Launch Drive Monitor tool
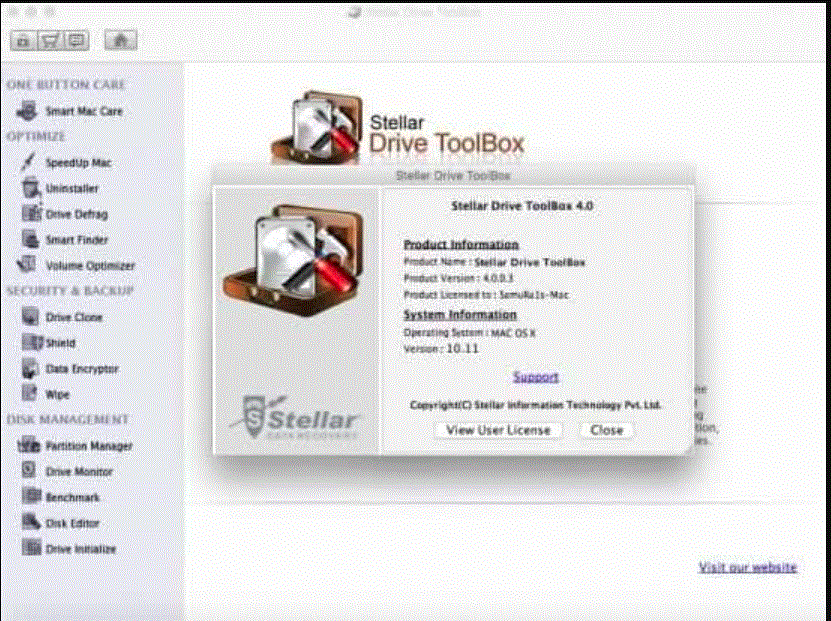Image resolution: width=831 pixels, height=621 pixels. tap(67, 471)
